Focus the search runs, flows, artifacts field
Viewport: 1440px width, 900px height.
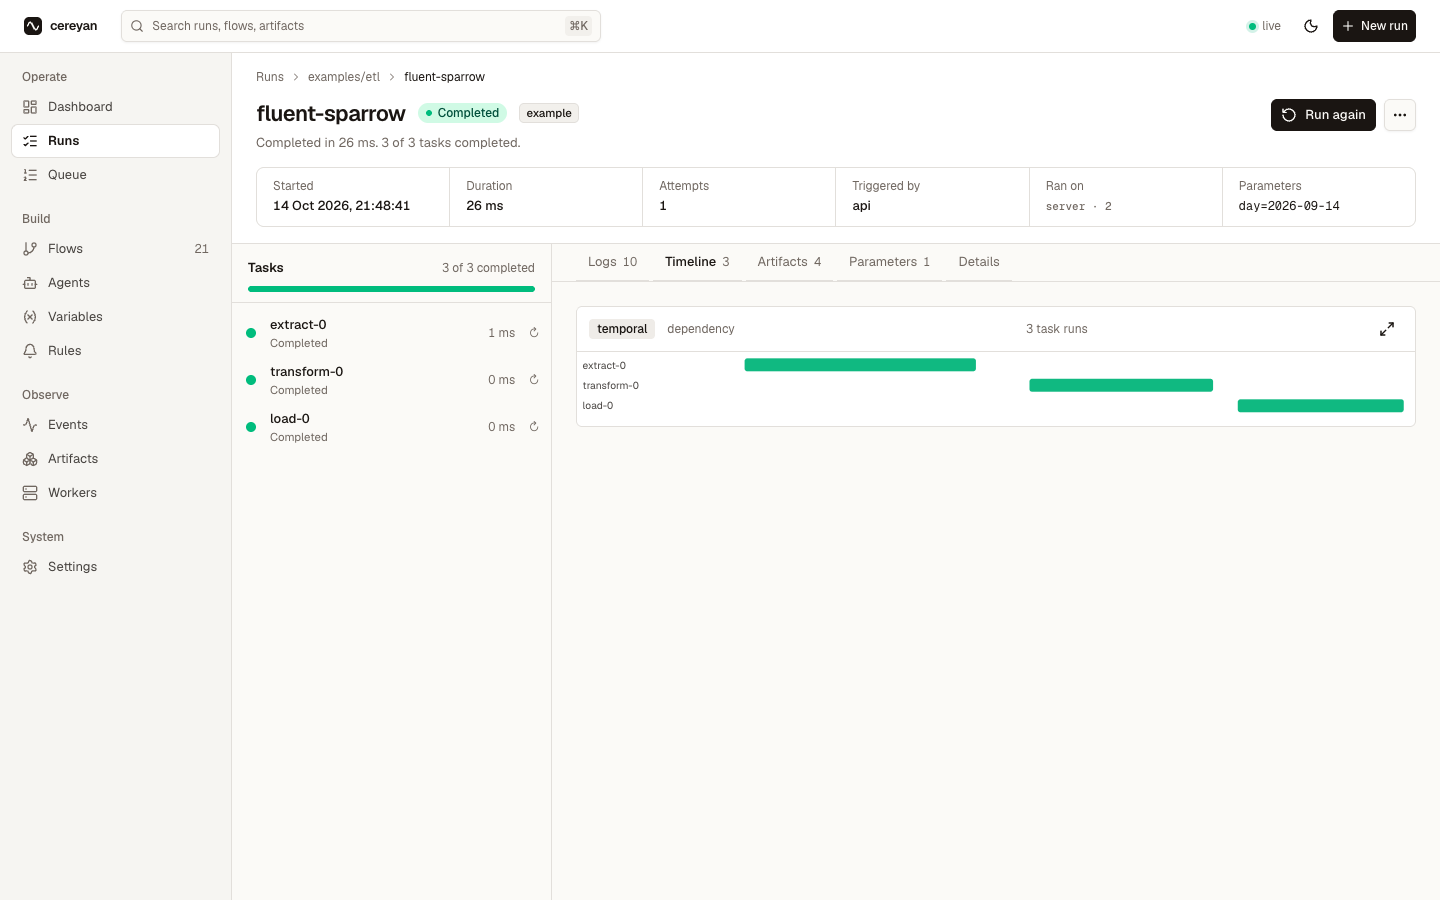(361, 26)
